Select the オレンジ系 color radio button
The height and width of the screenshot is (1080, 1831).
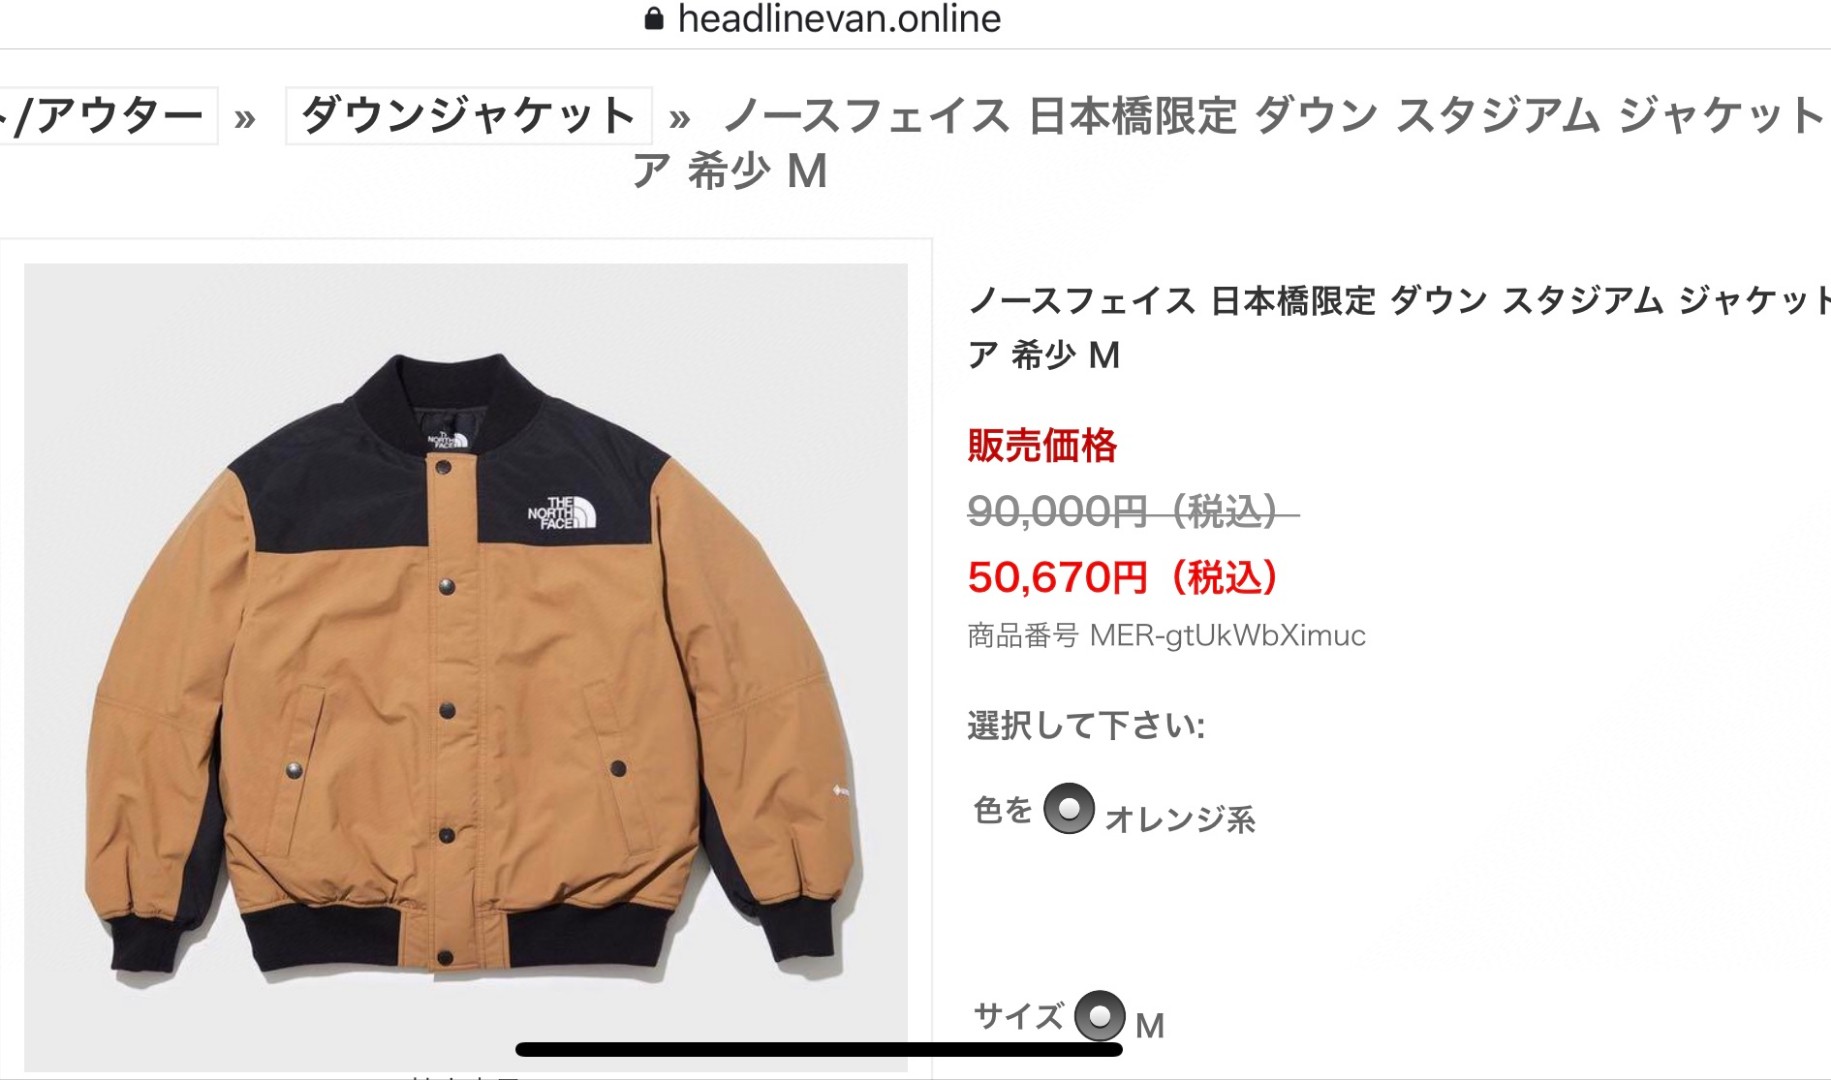tap(1069, 808)
